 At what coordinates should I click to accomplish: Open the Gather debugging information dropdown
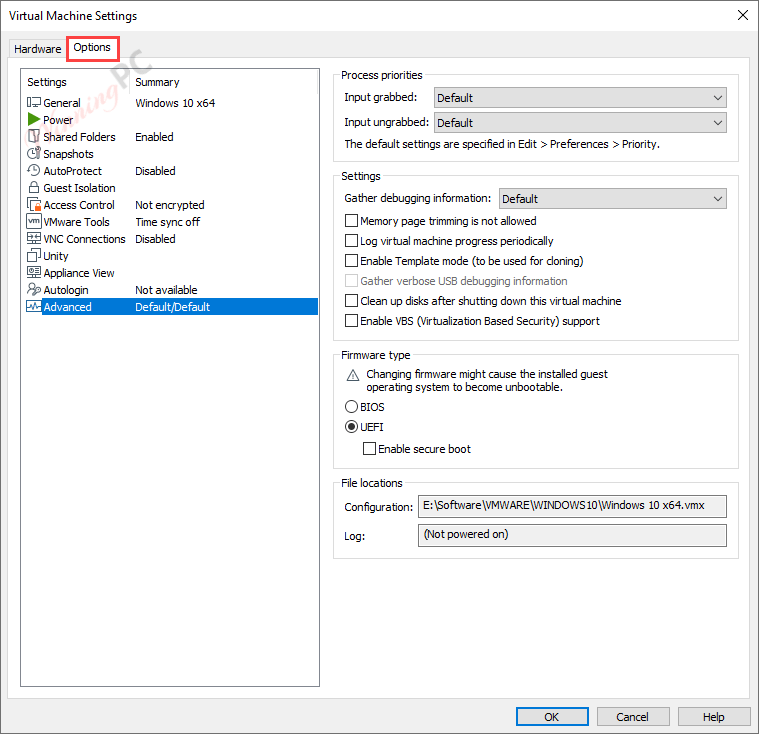click(612, 199)
